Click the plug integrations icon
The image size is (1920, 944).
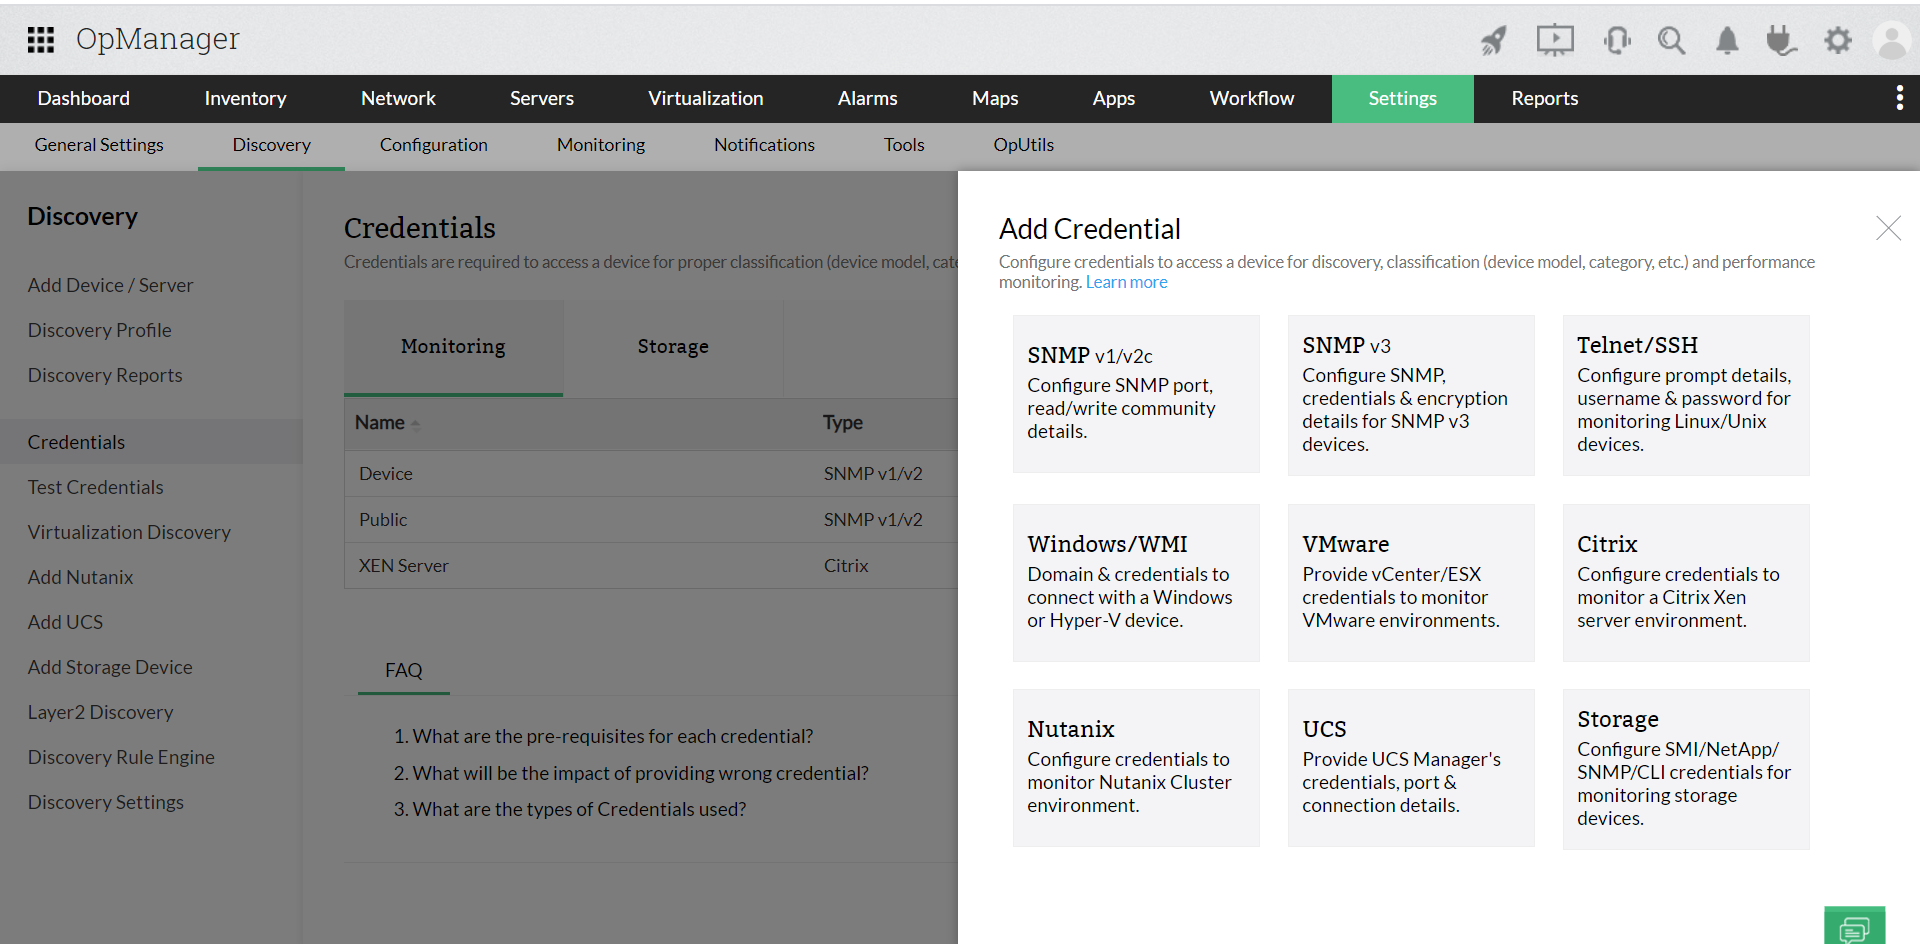tap(1781, 40)
